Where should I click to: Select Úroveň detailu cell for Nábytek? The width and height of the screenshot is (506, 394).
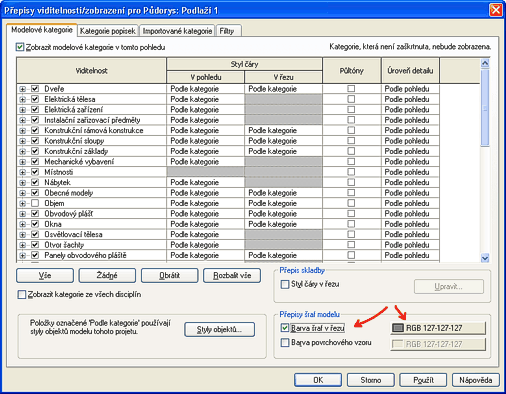410,182
